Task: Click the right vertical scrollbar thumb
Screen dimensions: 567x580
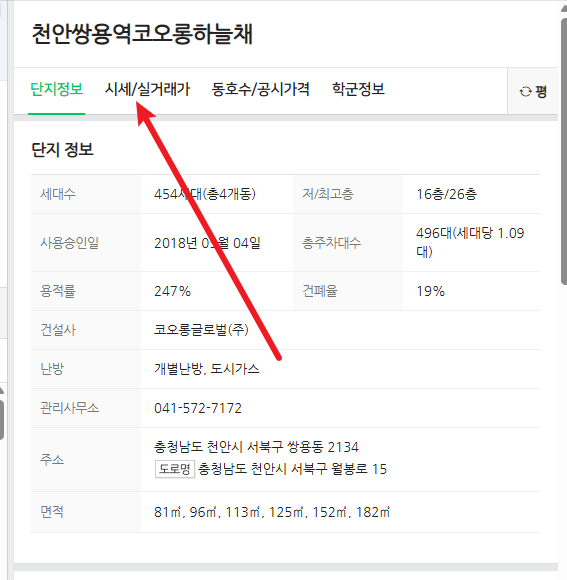Action: [x=564, y=152]
